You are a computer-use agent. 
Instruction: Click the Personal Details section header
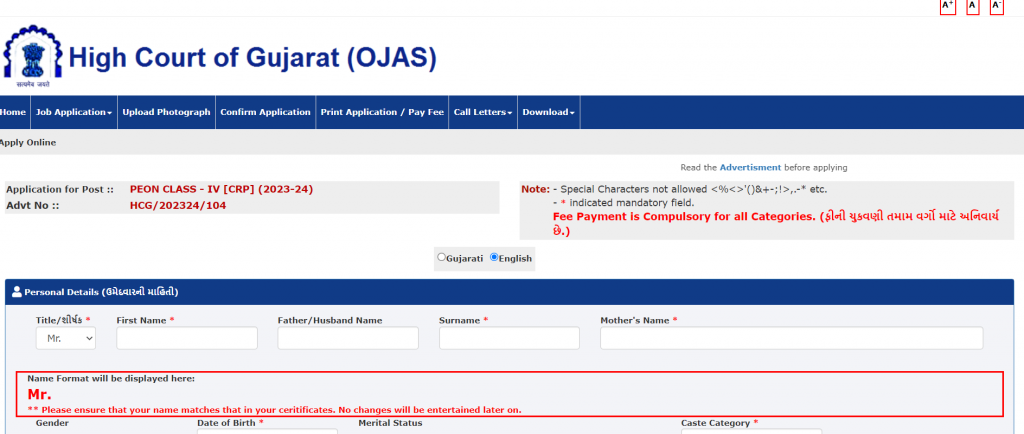(509, 292)
